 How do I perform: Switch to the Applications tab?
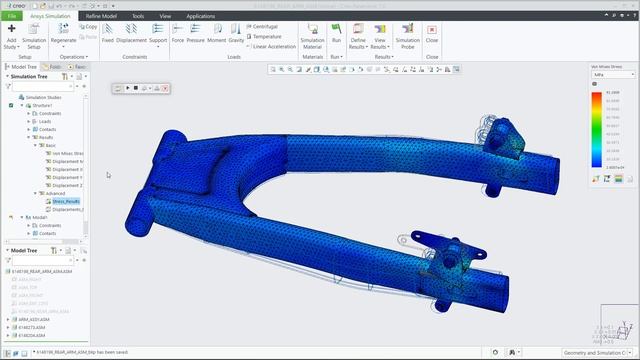pyautogui.click(x=200, y=16)
